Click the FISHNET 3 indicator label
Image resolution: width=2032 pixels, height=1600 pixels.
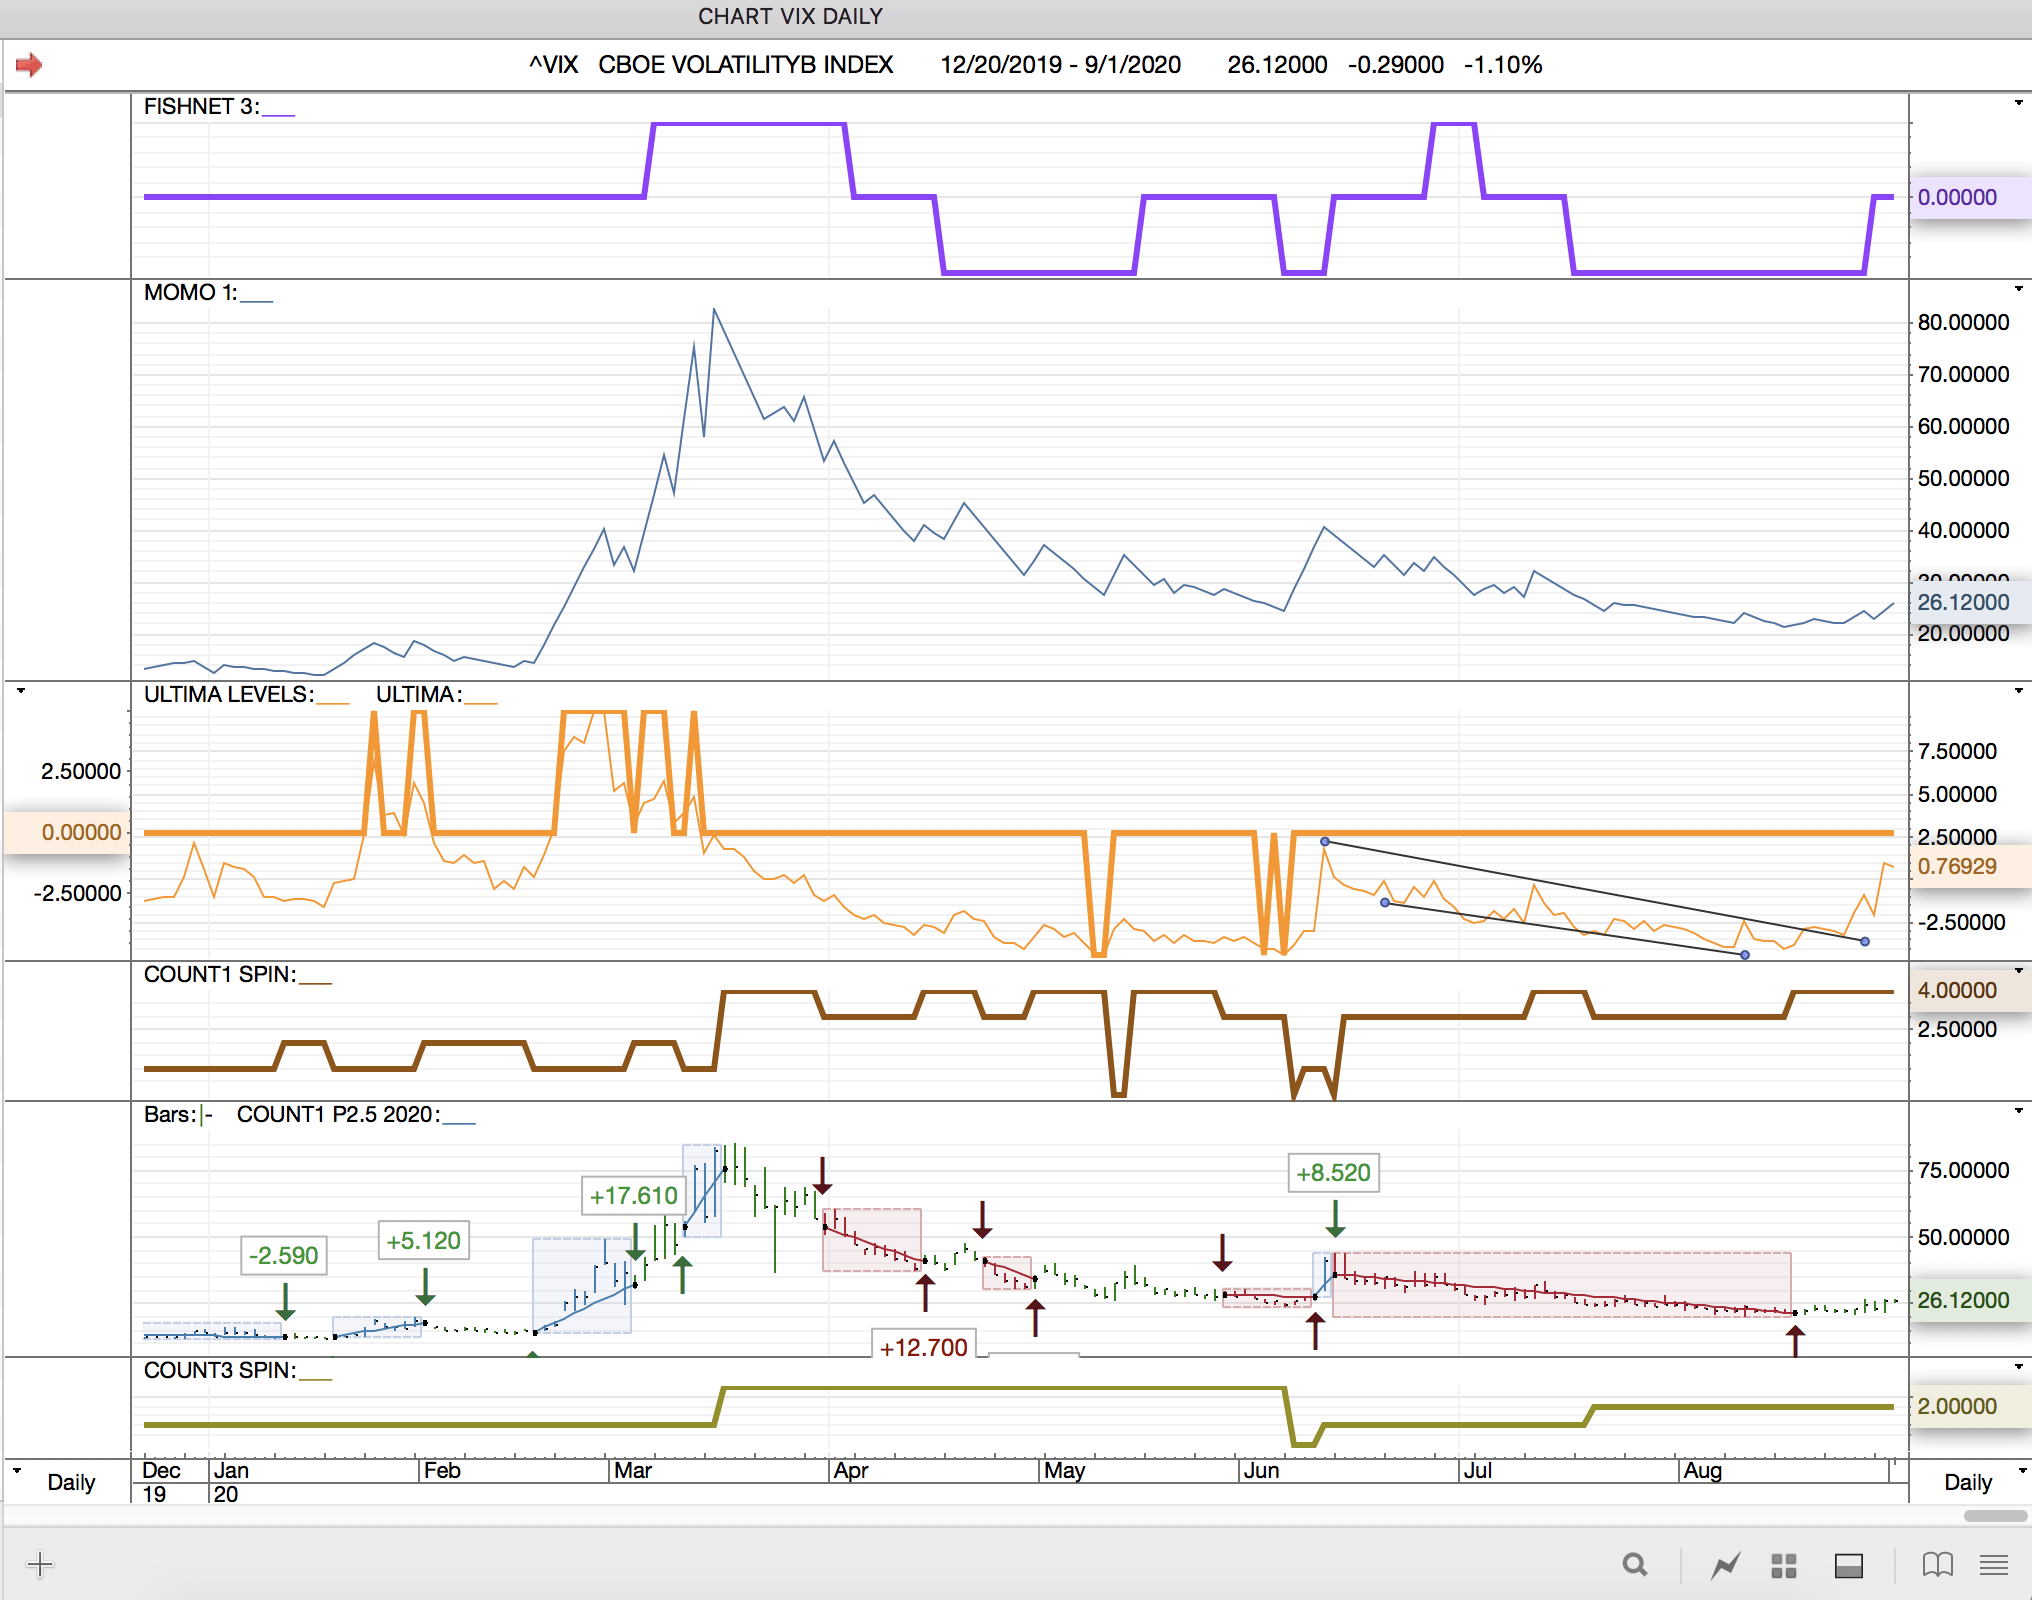click(x=201, y=107)
